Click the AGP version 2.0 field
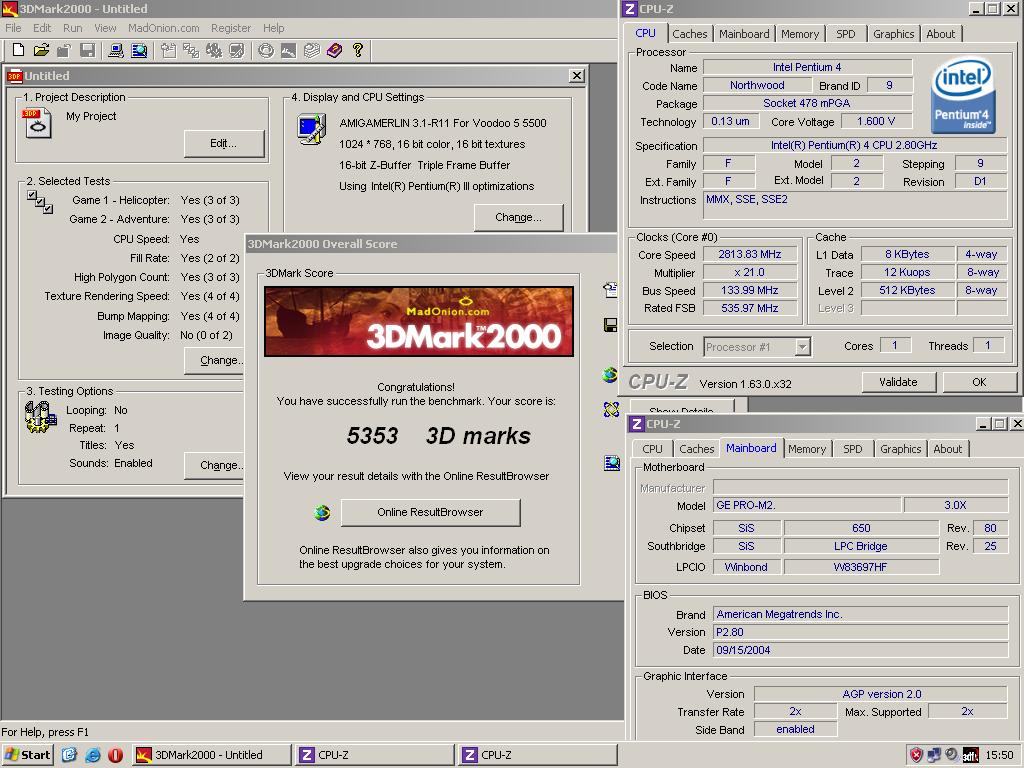This screenshot has width=1024, height=768. (881, 694)
